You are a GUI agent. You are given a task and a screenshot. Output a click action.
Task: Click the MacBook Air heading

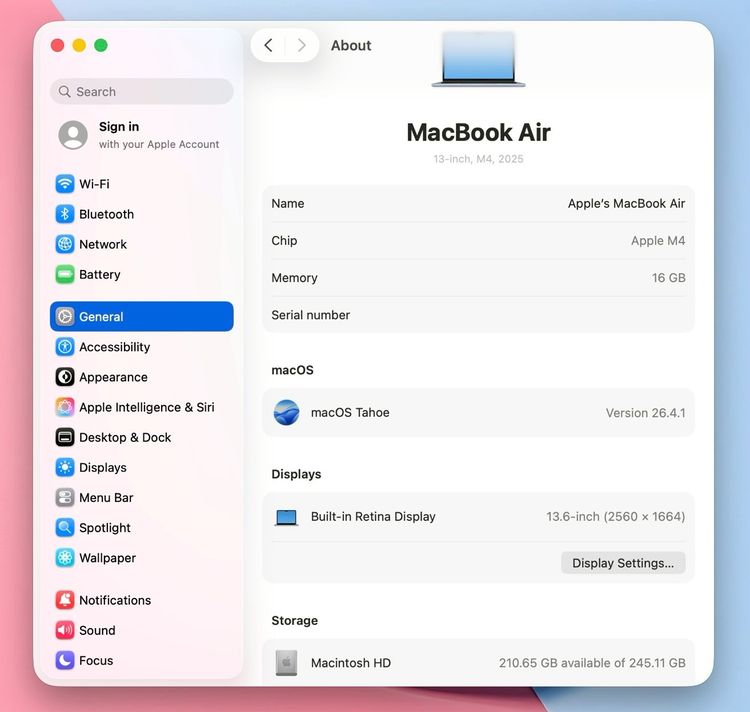point(478,132)
